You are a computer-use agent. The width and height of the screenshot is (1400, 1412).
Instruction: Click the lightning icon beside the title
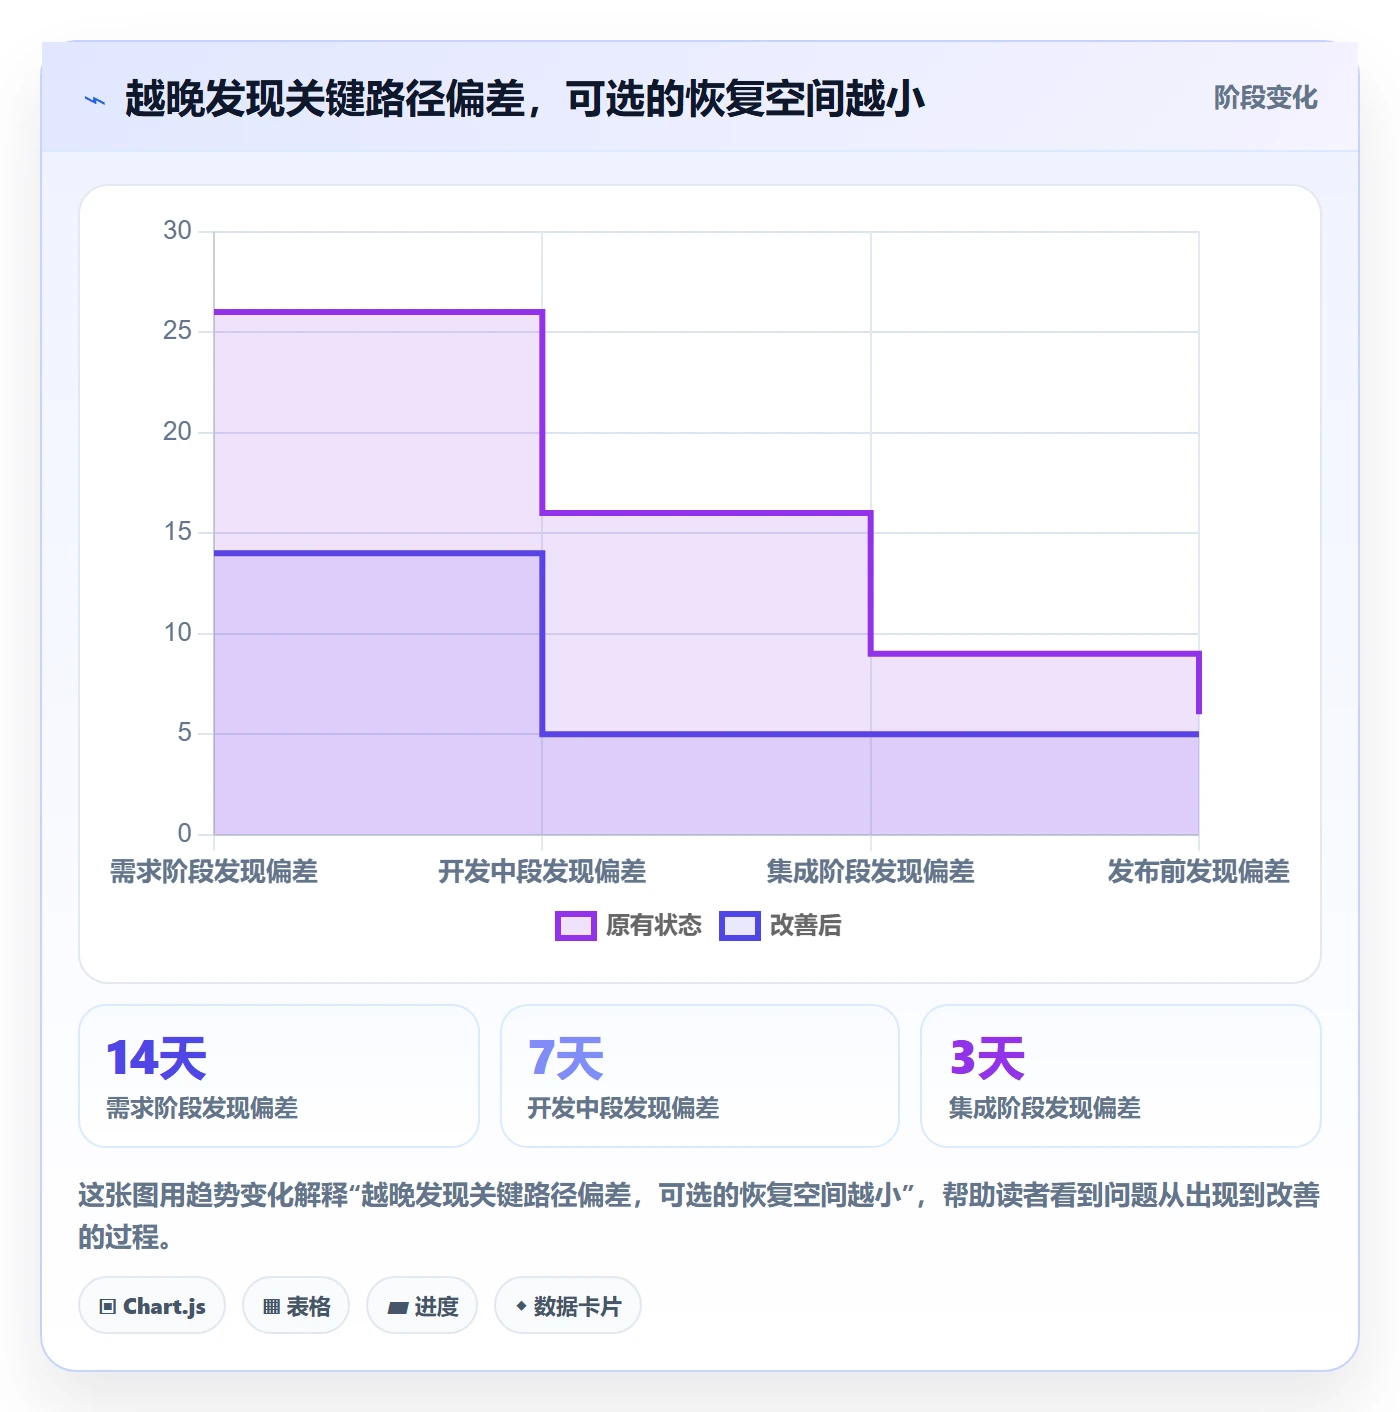(x=95, y=100)
